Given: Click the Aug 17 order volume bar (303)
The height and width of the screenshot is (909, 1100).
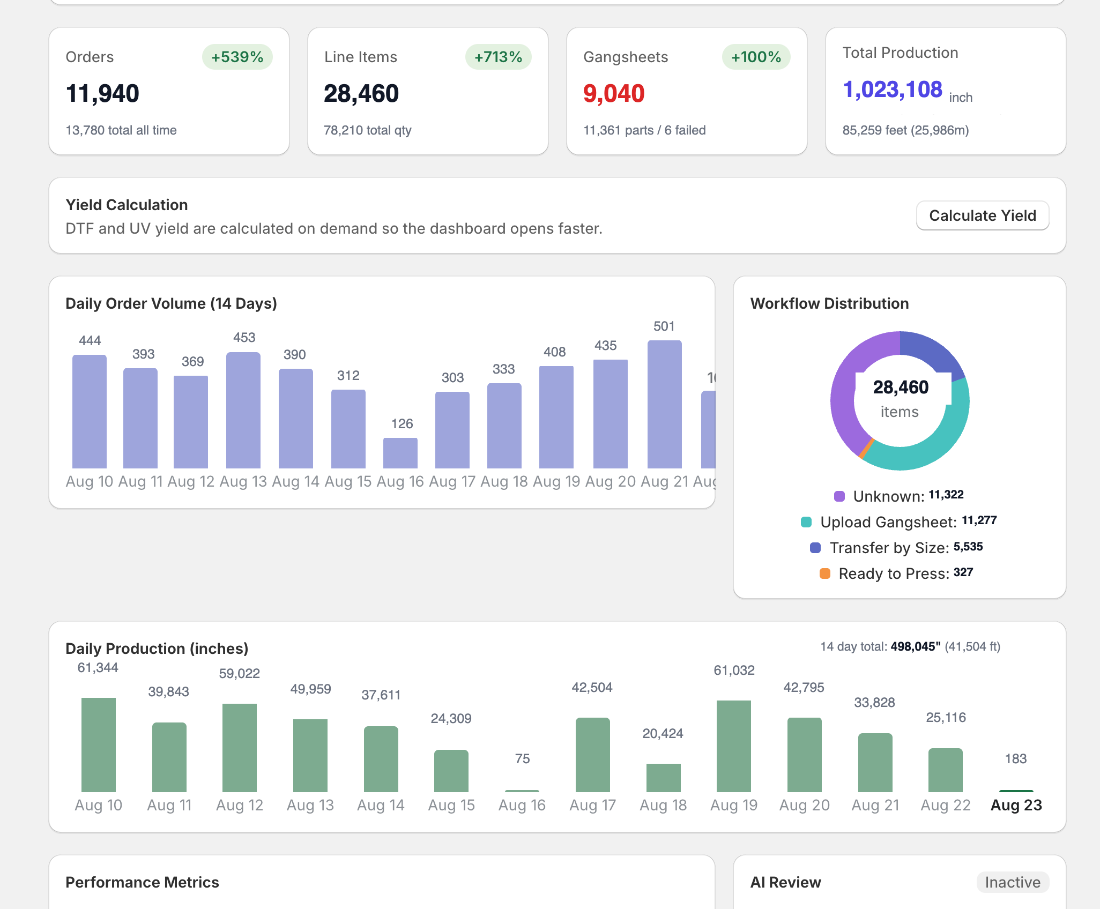Looking at the screenshot, I should point(452,430).
